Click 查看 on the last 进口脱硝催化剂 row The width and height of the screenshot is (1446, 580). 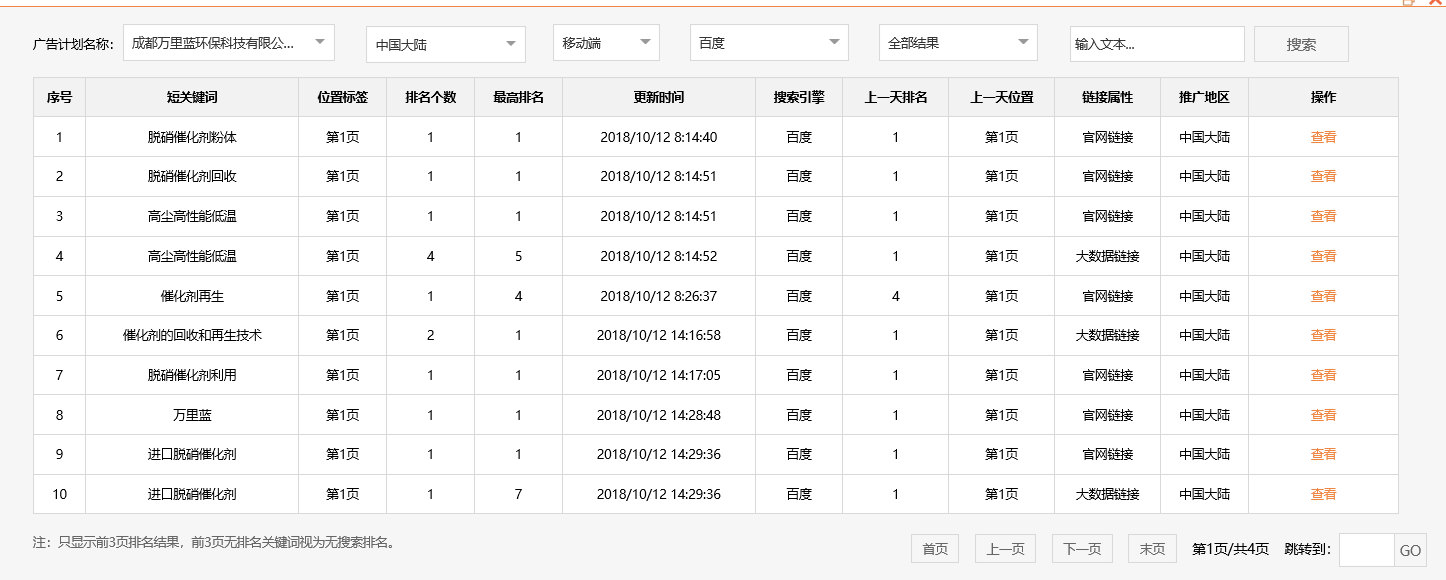pos(1322,493)
